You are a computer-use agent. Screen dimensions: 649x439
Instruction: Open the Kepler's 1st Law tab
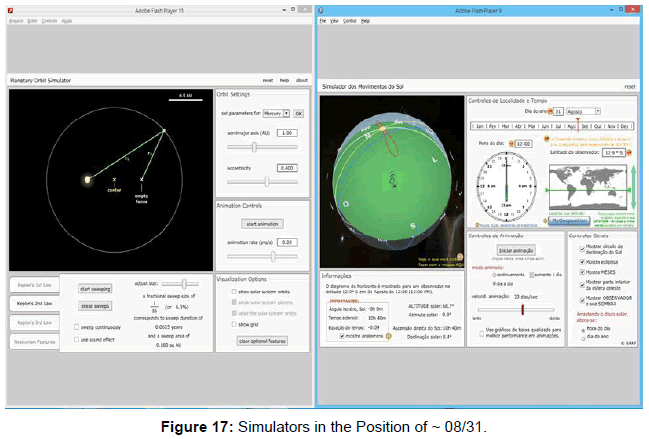pos(33,283)
